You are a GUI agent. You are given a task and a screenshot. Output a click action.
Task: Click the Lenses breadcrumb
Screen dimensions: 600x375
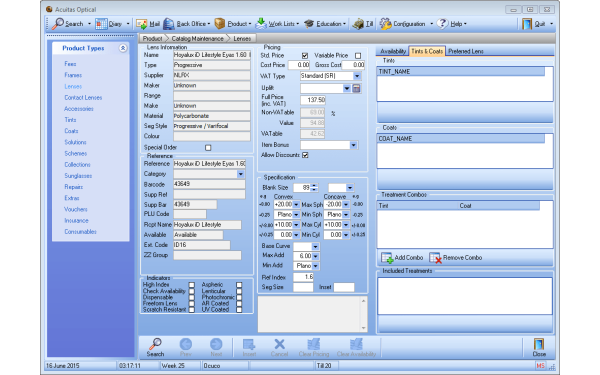click(242, 39)
